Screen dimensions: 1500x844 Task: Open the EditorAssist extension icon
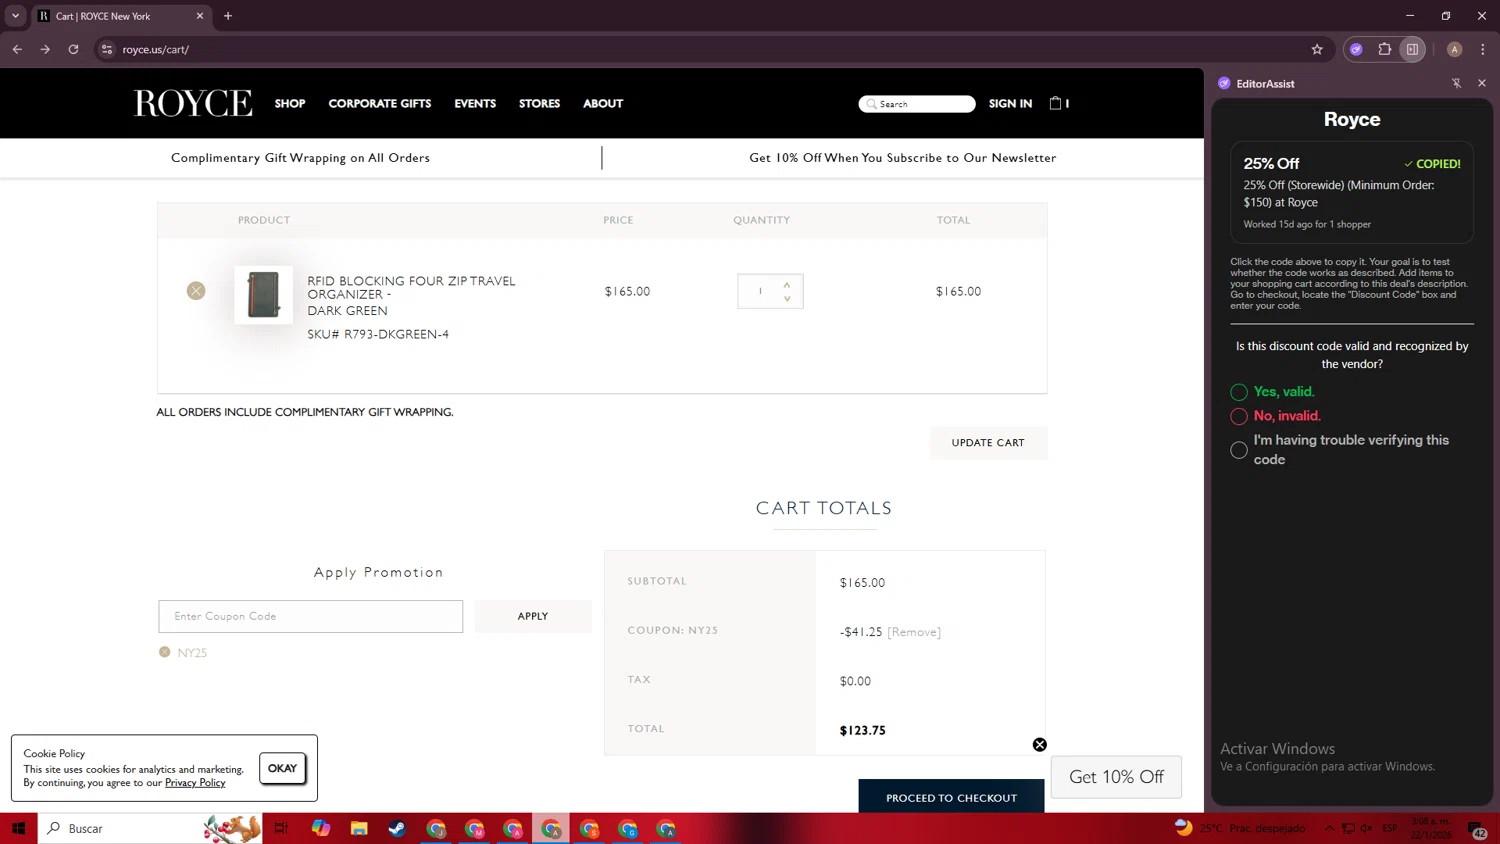coord(1356,49)
